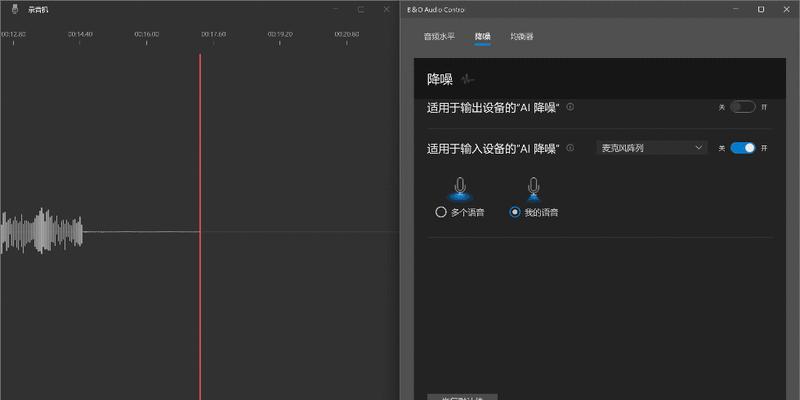Open info icon for output device AI 降噪
The height and width of the screenshot is (400, 800).
point(570,107)
